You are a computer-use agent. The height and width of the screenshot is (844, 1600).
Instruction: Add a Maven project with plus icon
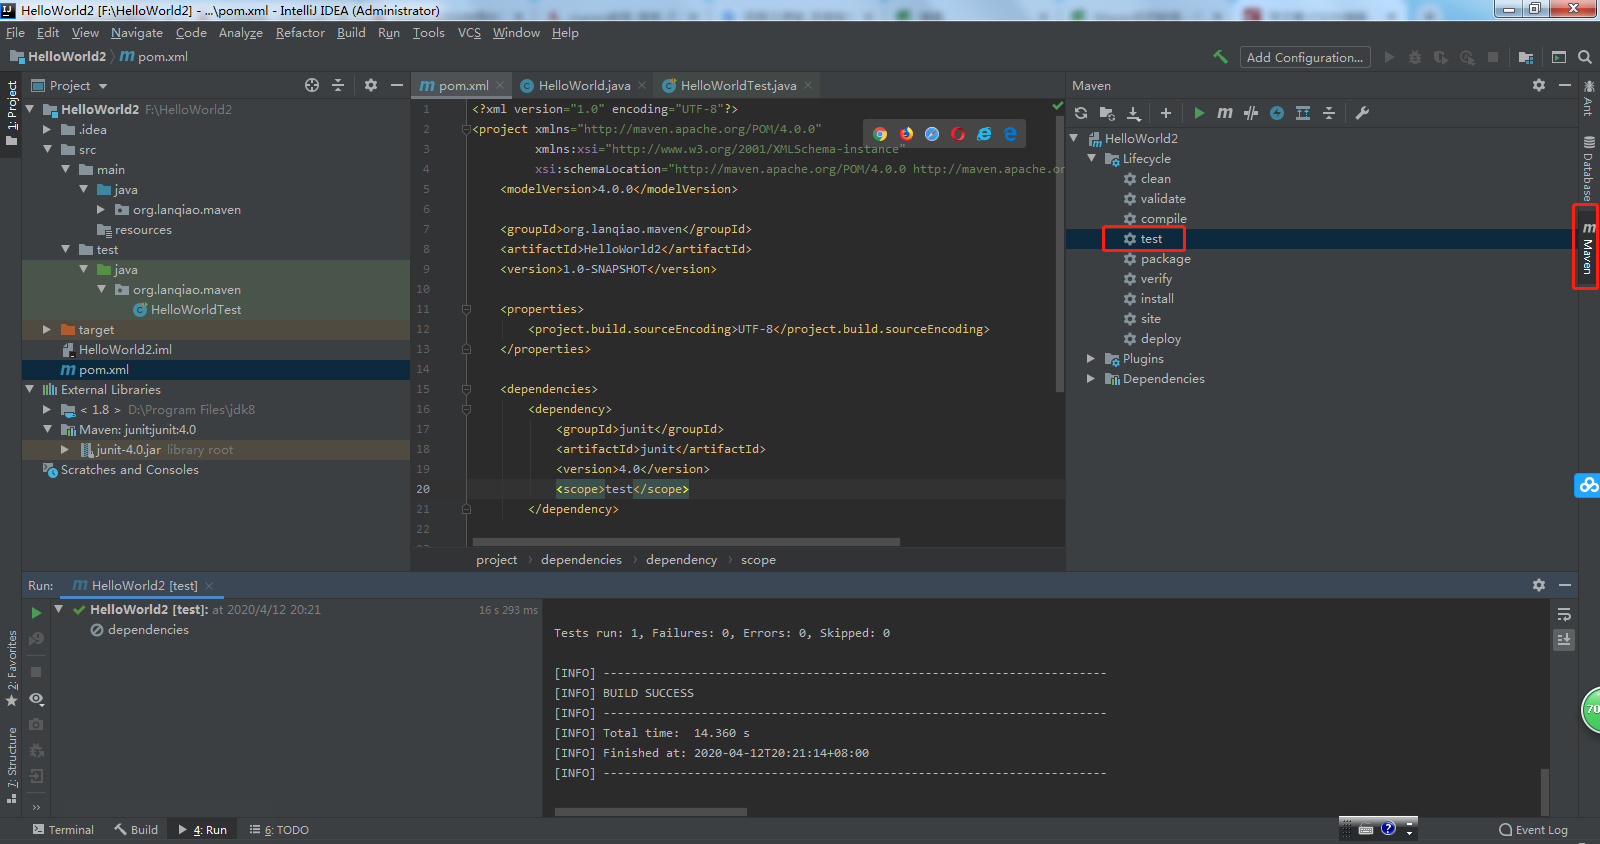pyautogui.click(x=1166, y=113)
